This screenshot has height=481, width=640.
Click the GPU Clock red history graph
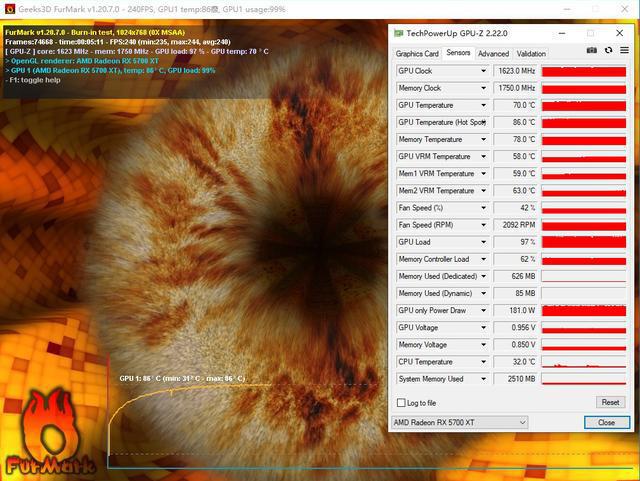(584, 71)
